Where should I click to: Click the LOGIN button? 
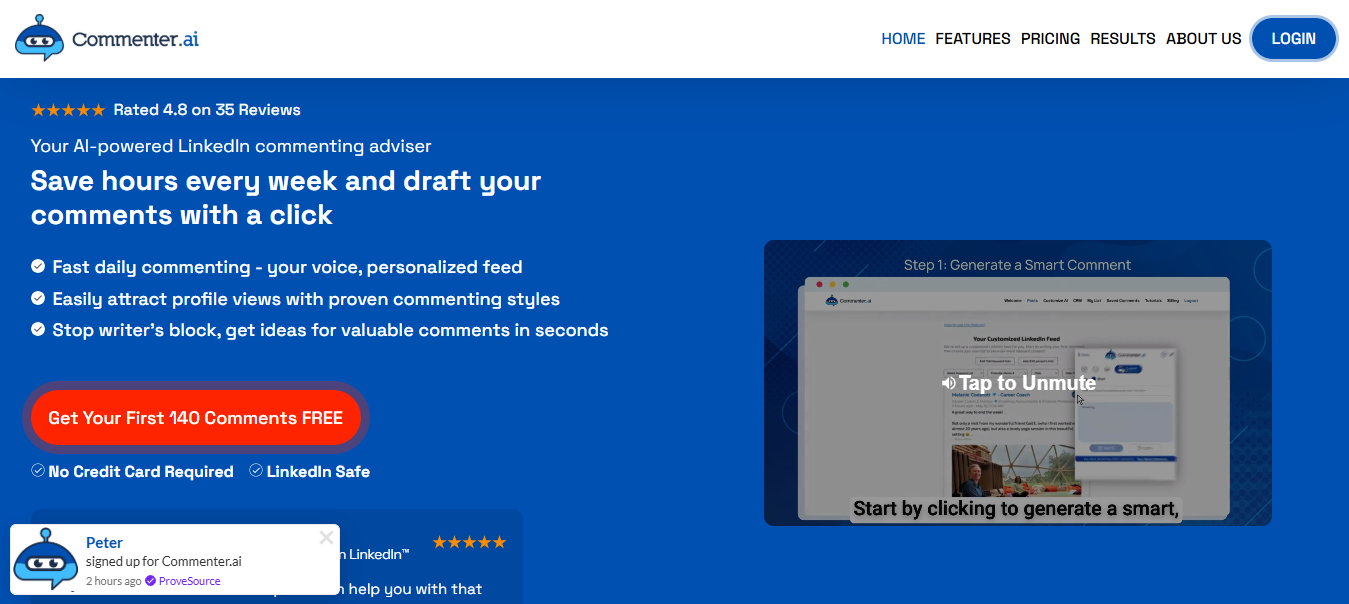pos(1294,39)
